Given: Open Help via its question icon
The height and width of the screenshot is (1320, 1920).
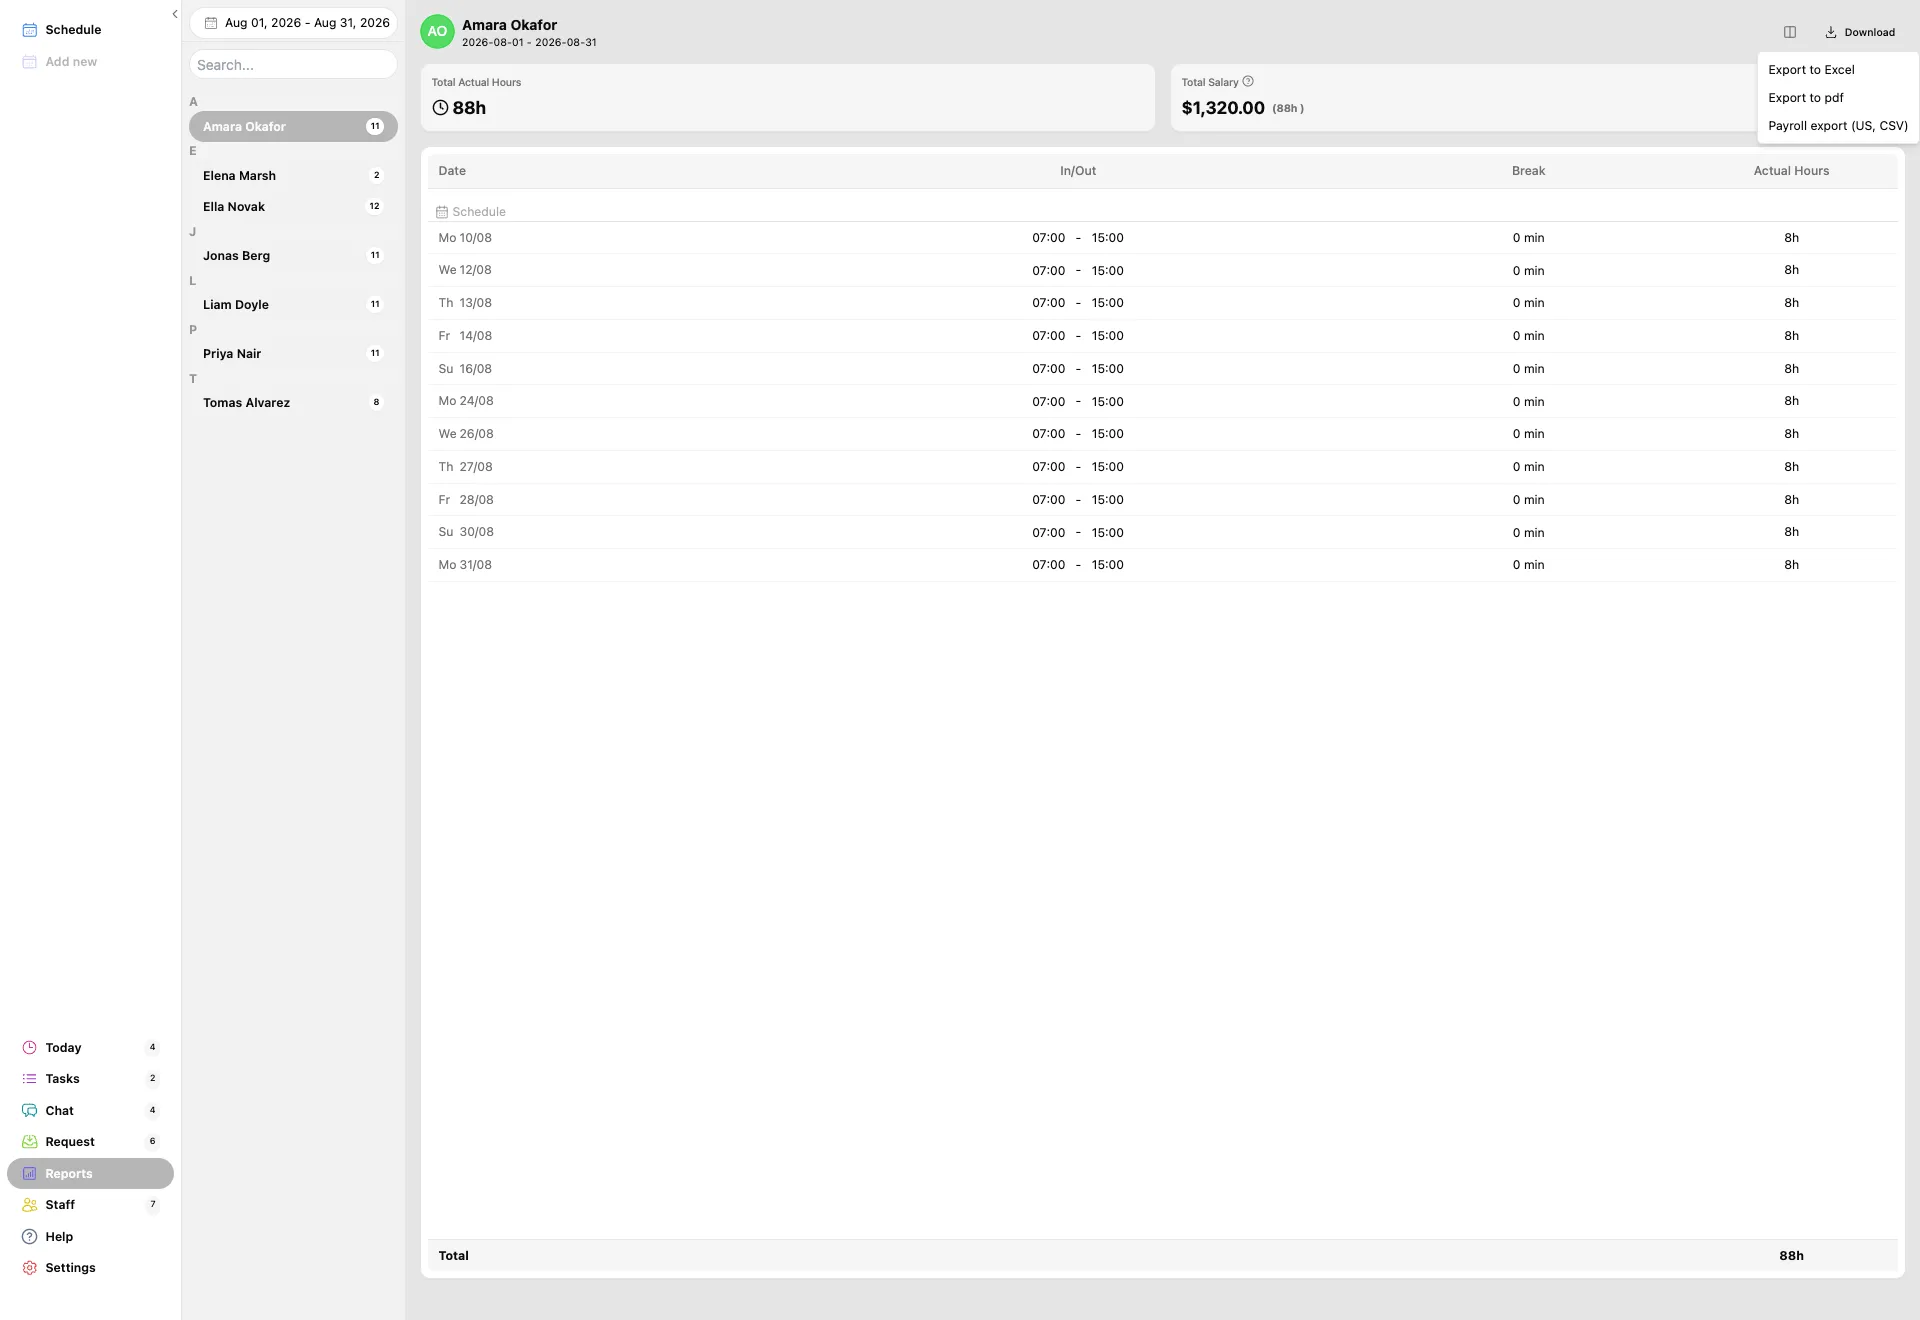Looking at the screenshot, I should (30, 1237).
